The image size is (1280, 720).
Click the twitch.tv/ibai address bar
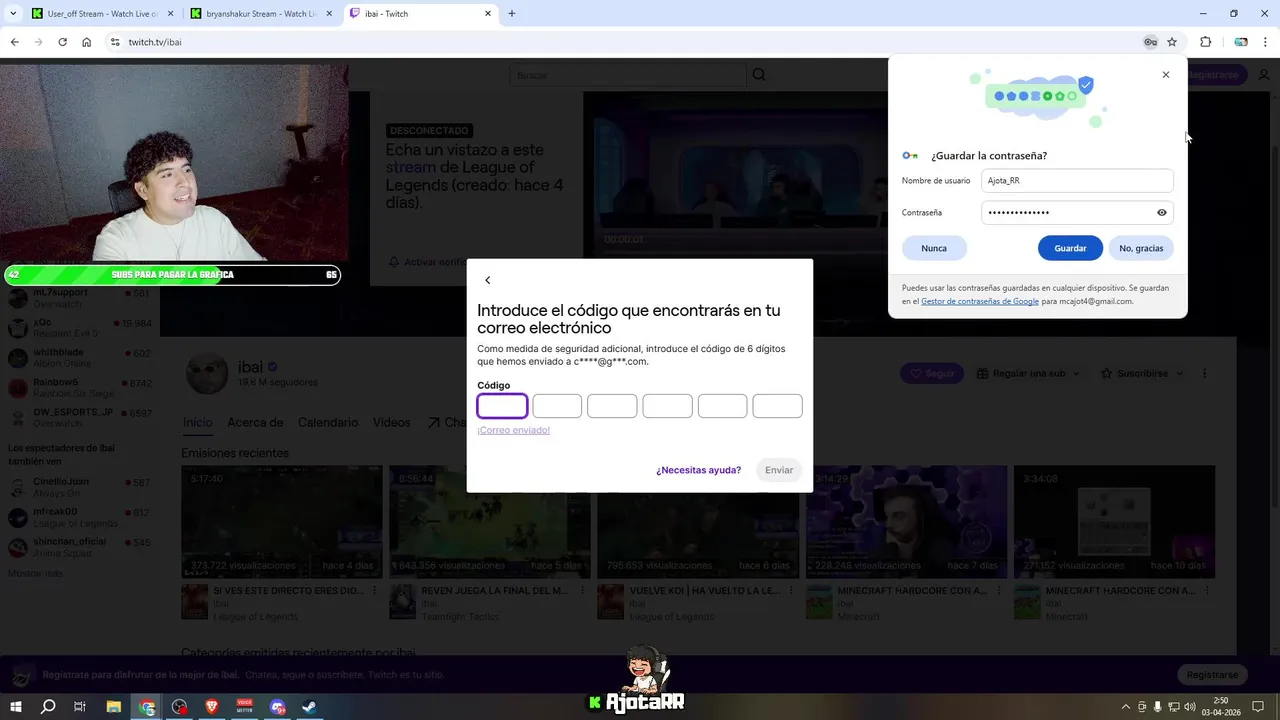(620, 42)
